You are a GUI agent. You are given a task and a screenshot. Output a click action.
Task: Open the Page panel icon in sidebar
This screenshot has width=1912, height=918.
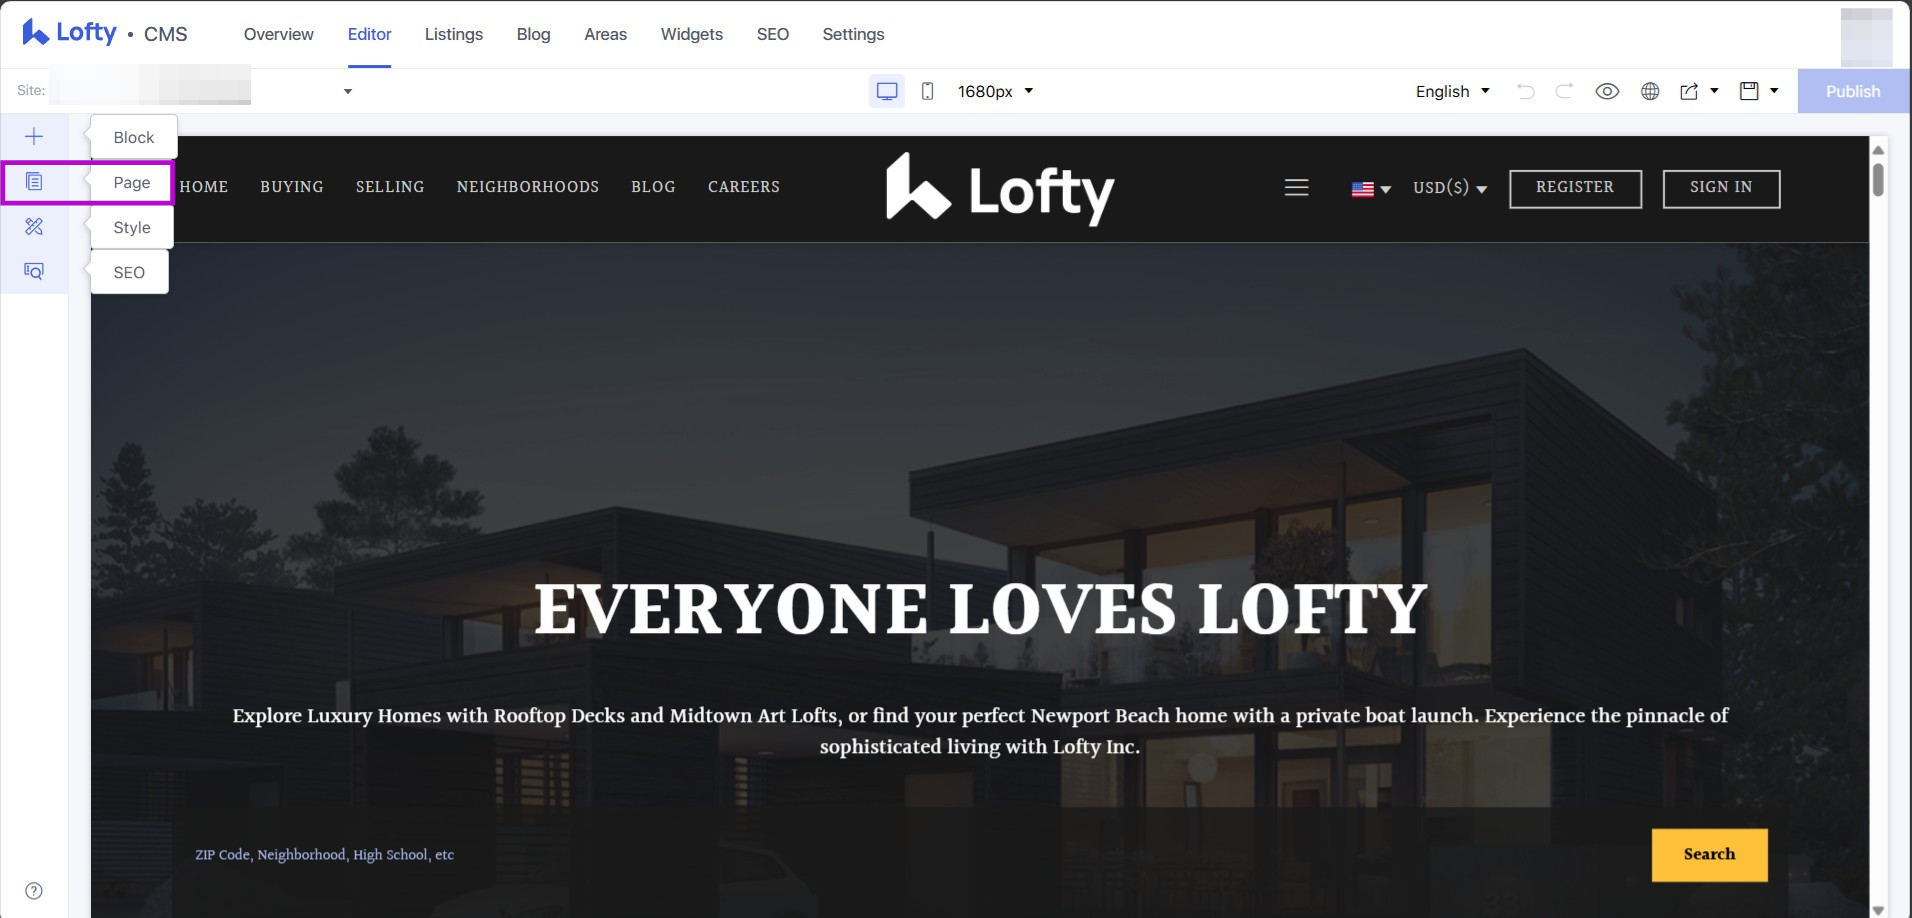pos(34,182)
